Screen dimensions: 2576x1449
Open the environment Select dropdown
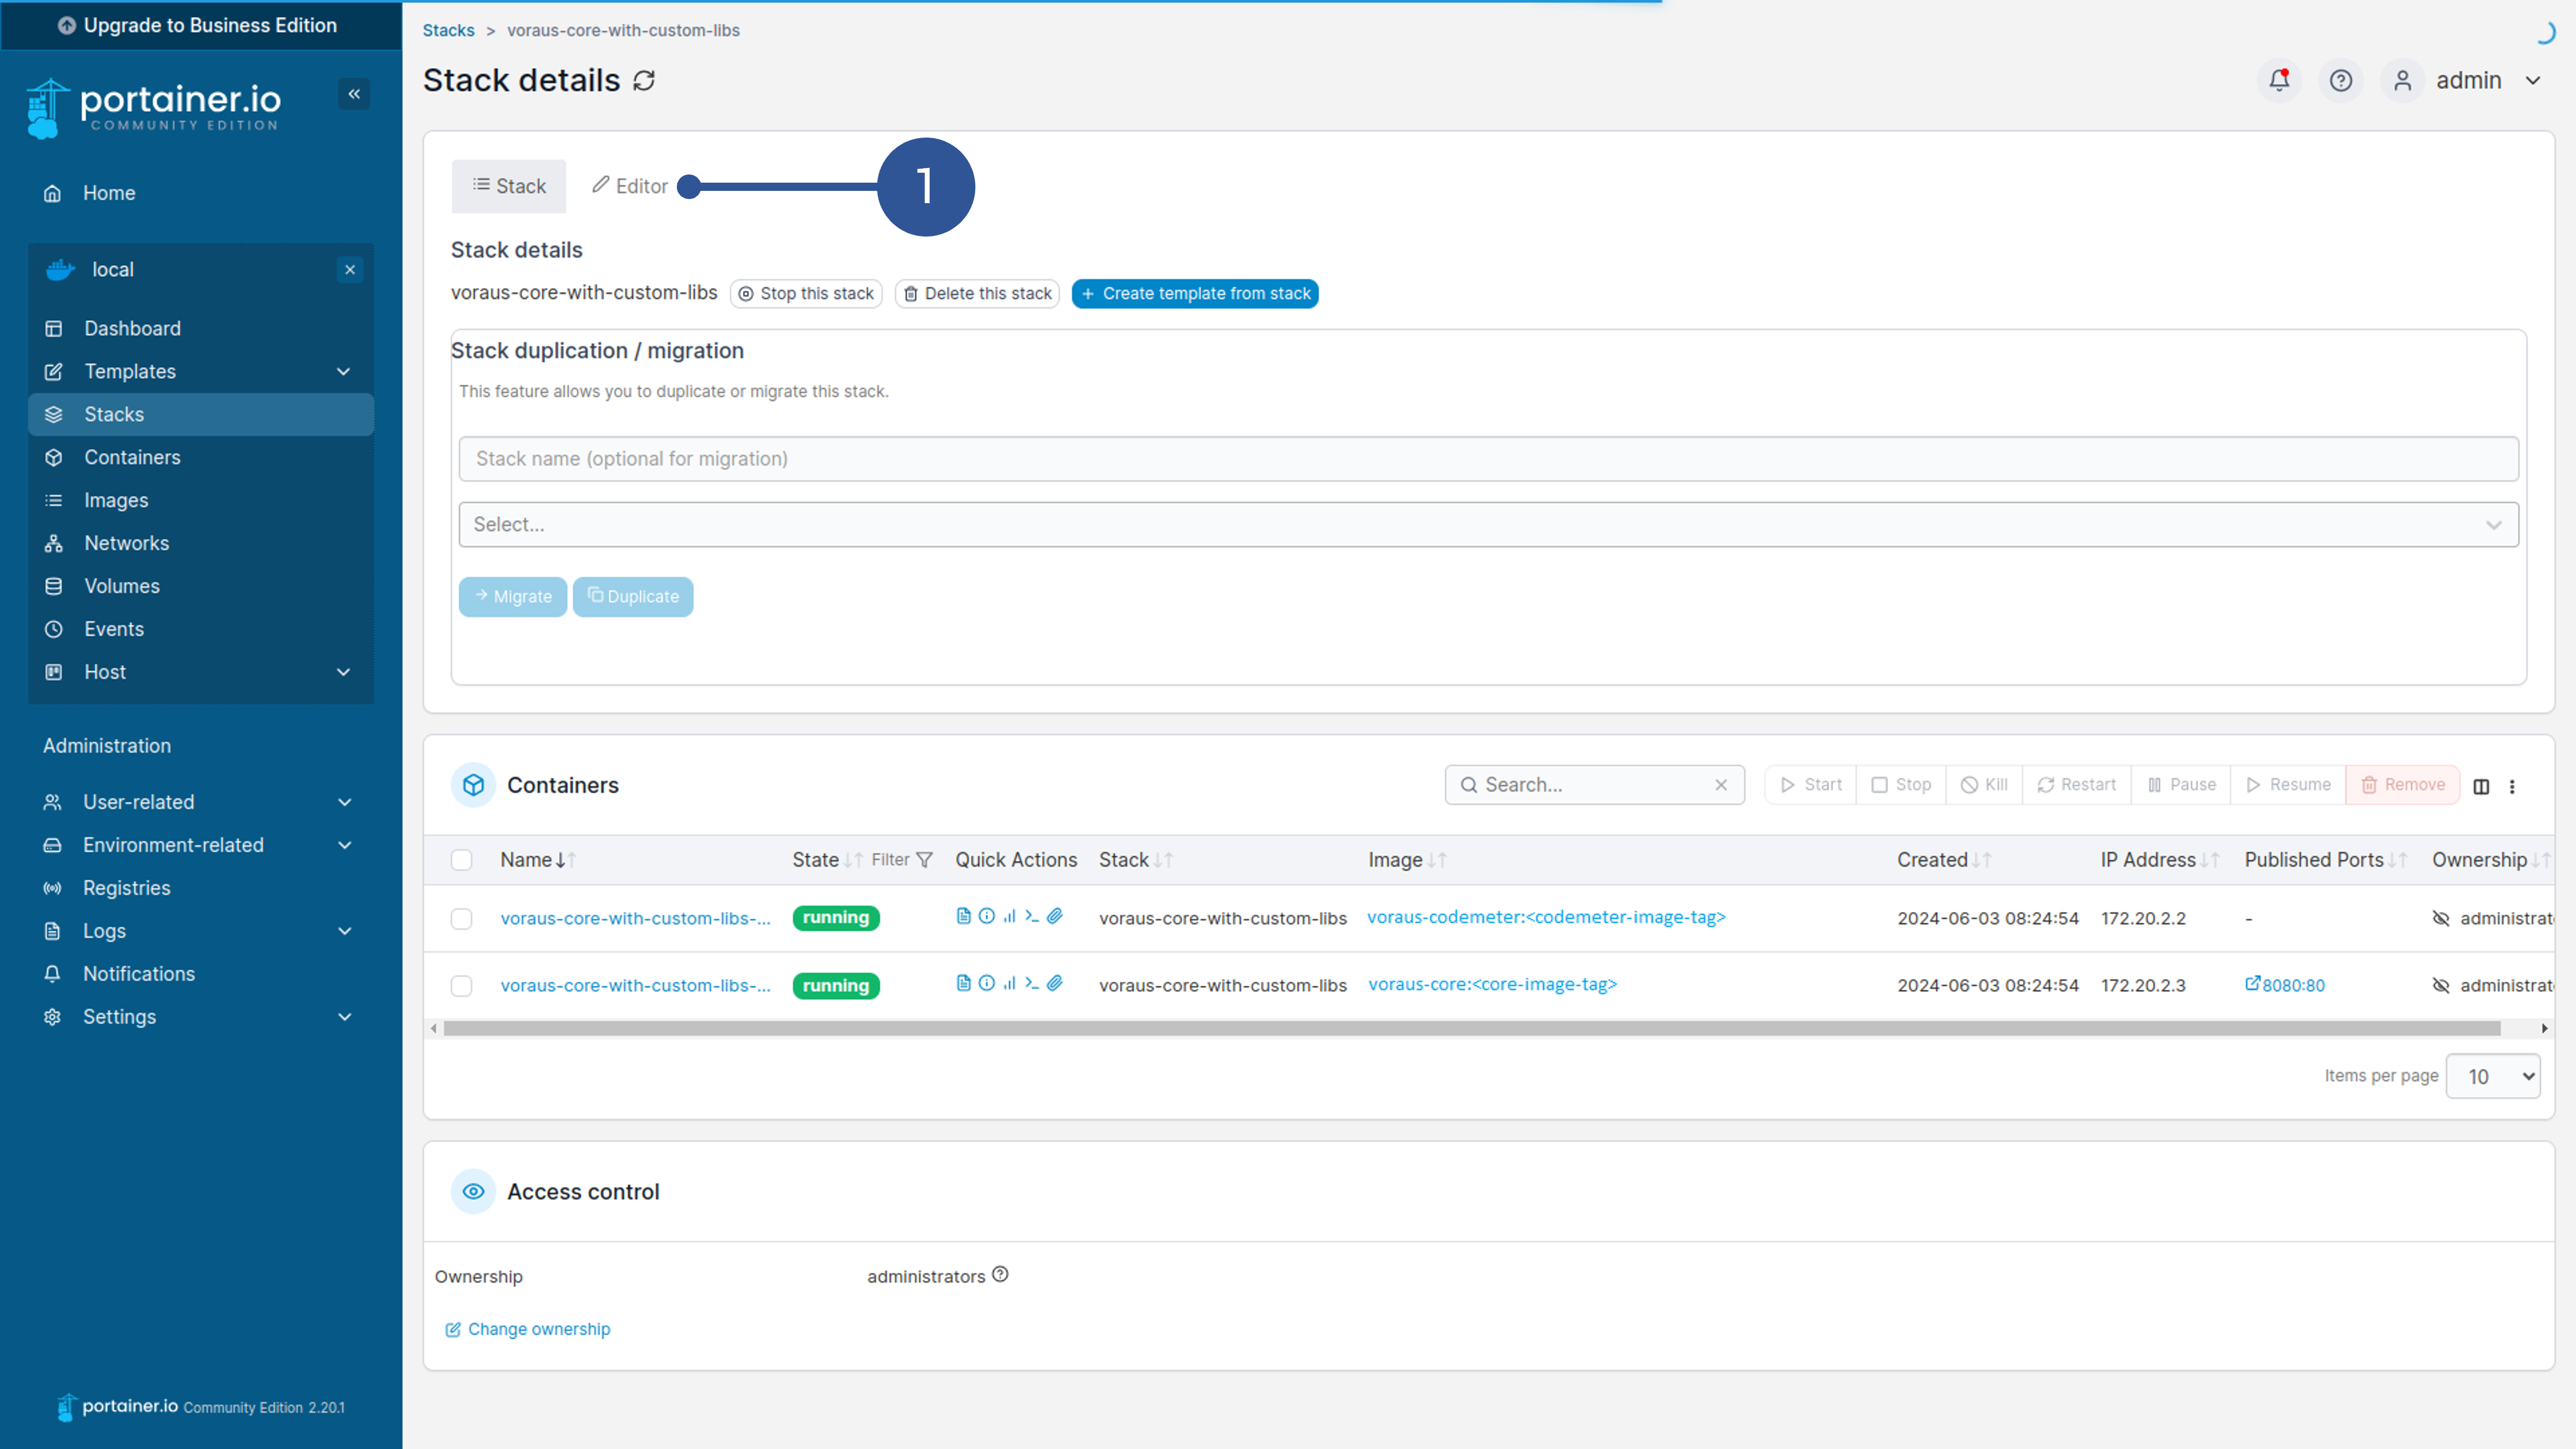pos(1488,525)
